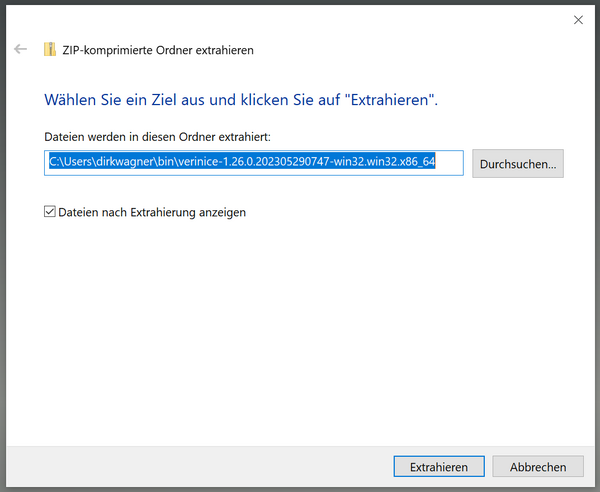This screenshot has height=492, width=600.
Task: Close the extraction dialog with the X
Action: 578,19
